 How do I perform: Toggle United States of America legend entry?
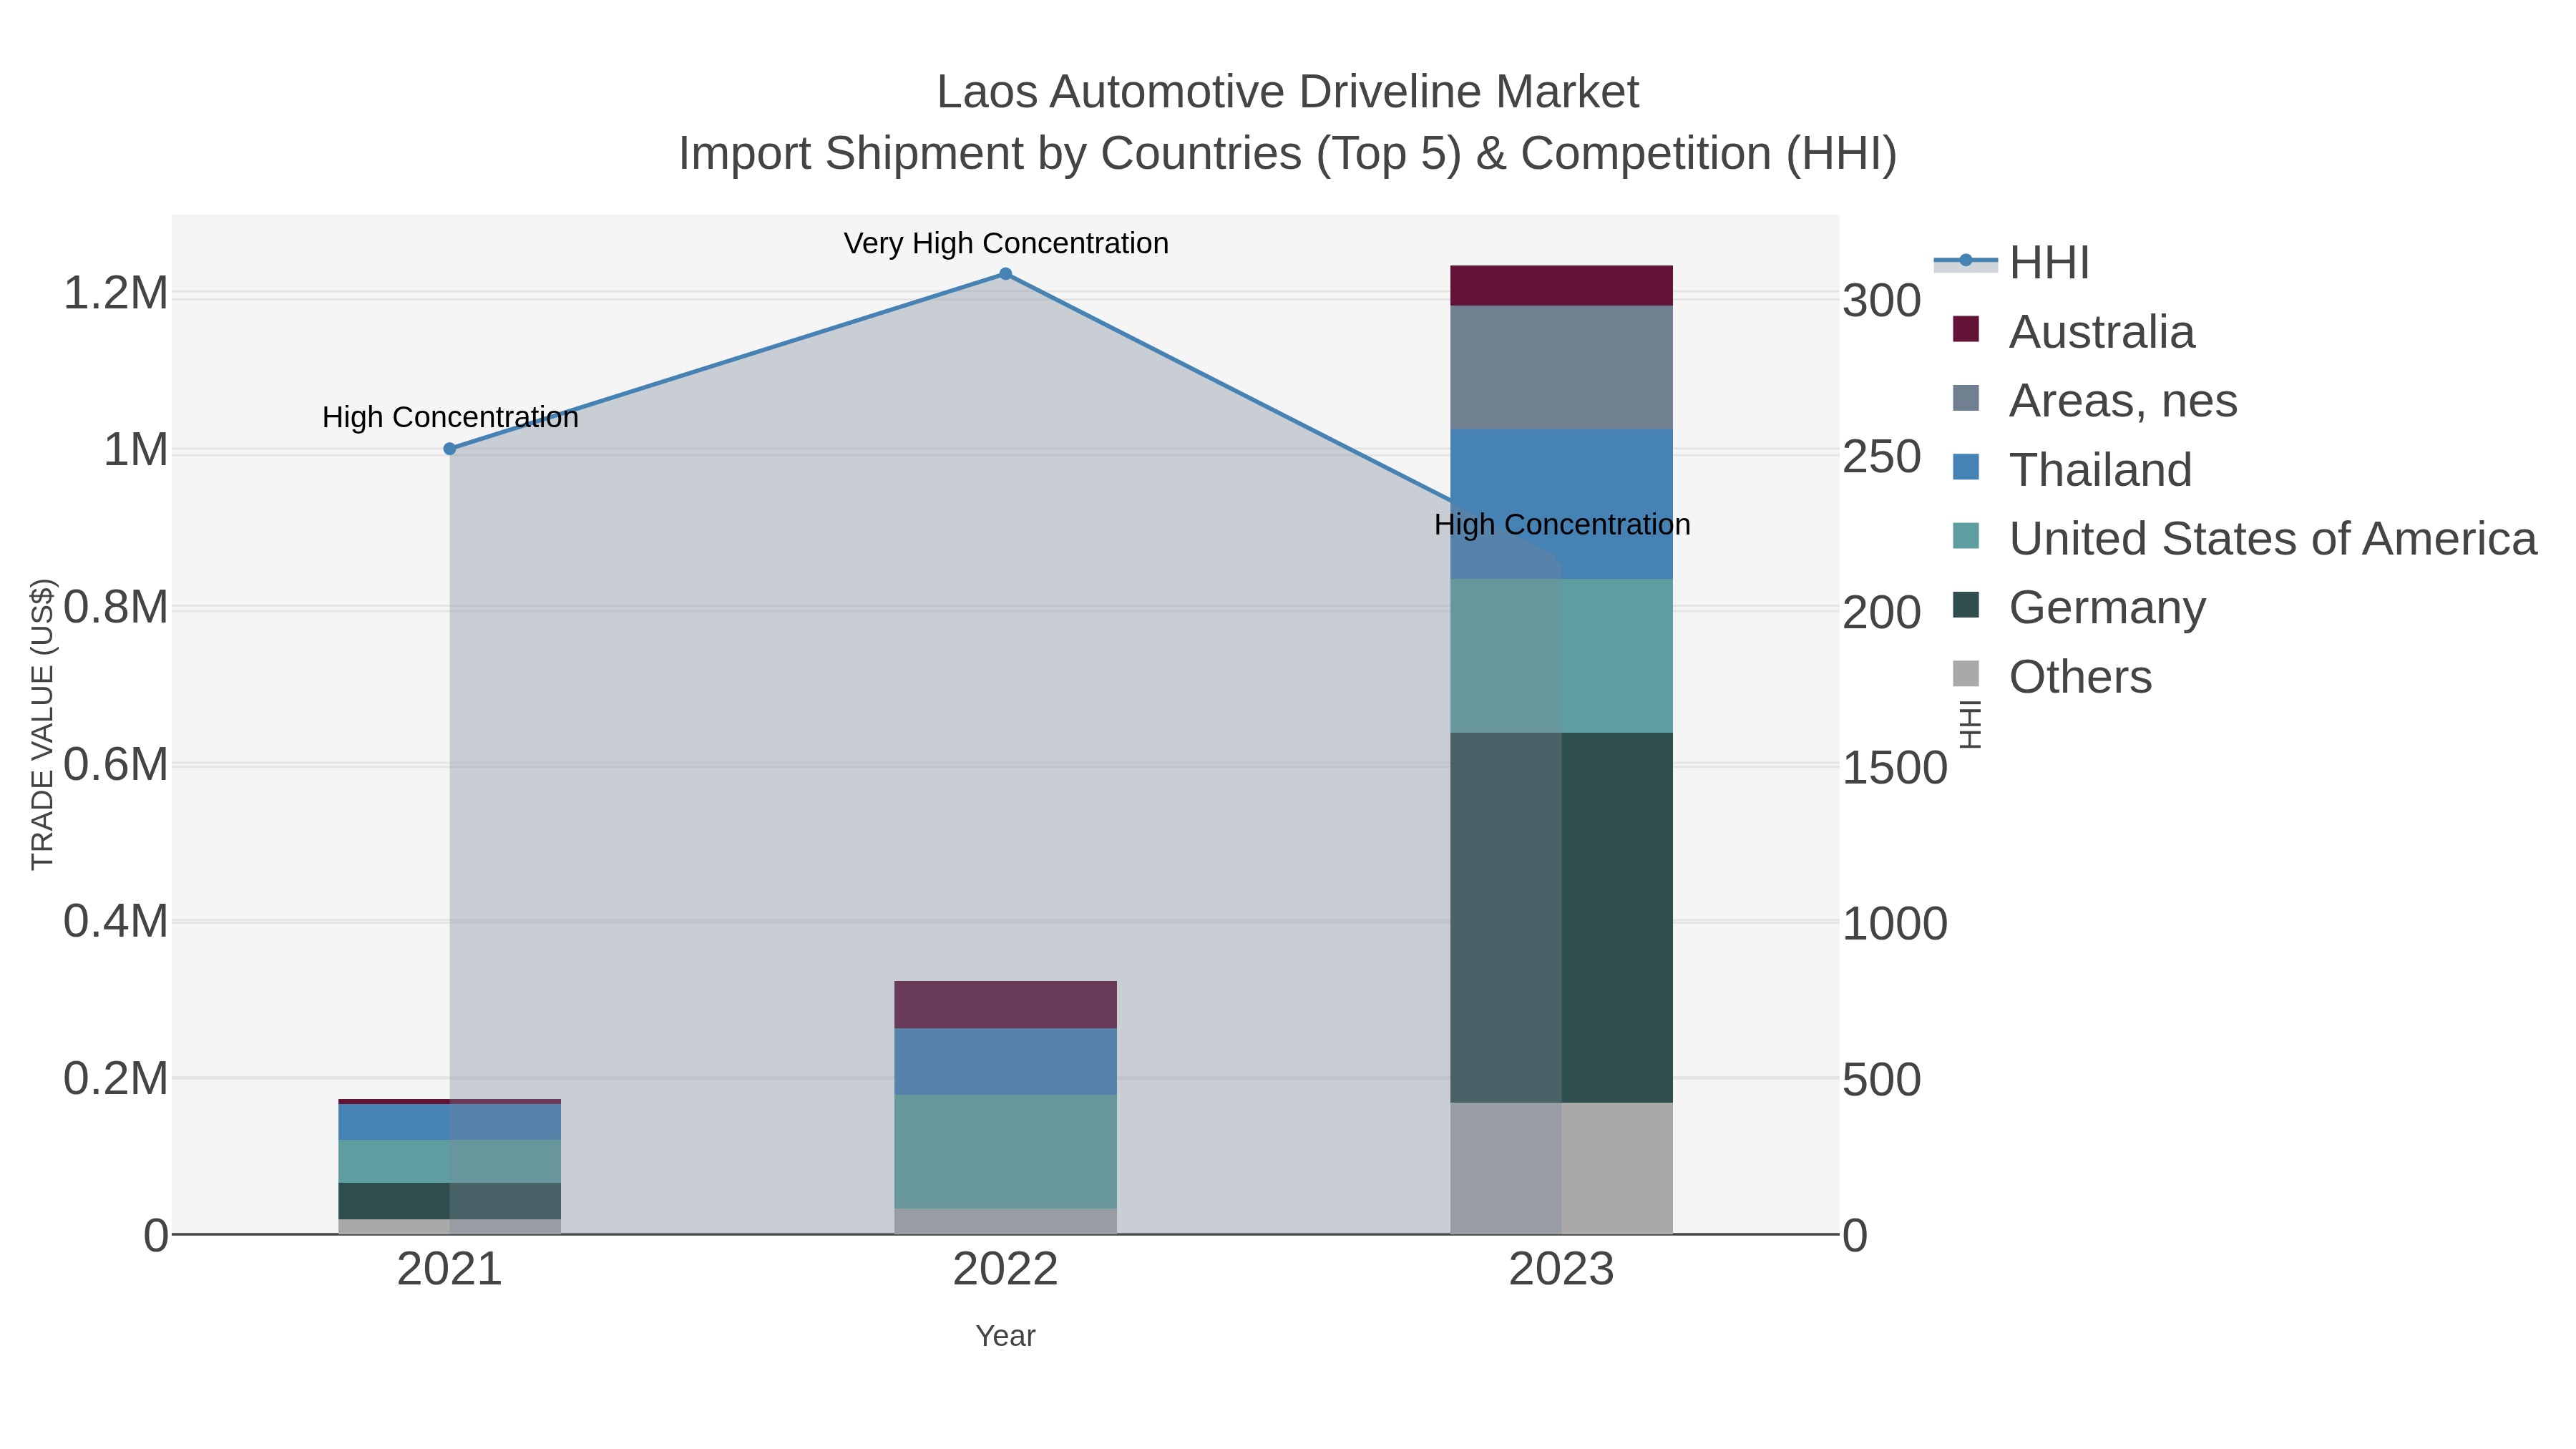point(2244,539)
